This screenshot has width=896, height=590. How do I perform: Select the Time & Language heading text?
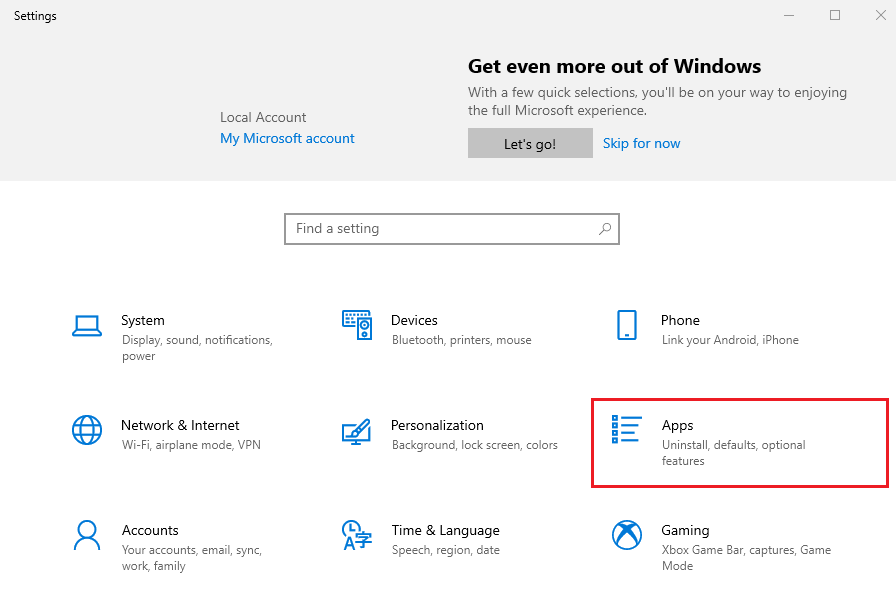coord(445,530)
